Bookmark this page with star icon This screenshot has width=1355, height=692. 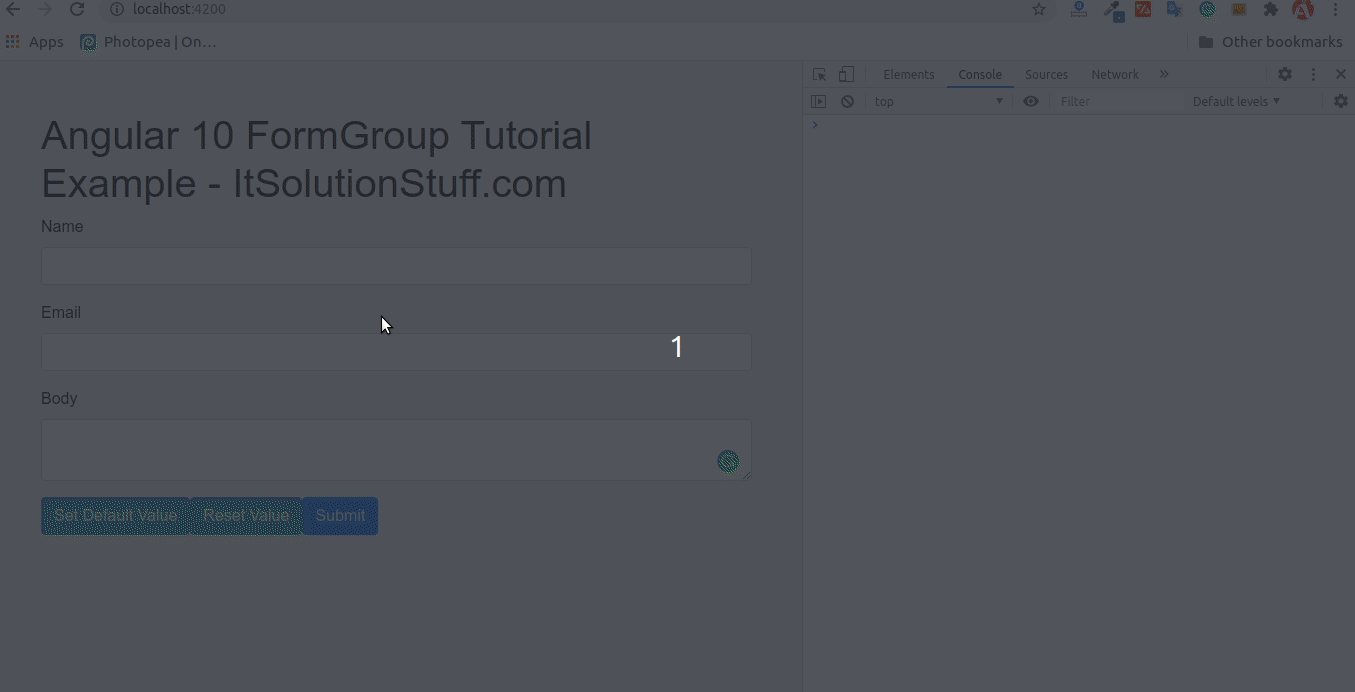click(1039, 10)
